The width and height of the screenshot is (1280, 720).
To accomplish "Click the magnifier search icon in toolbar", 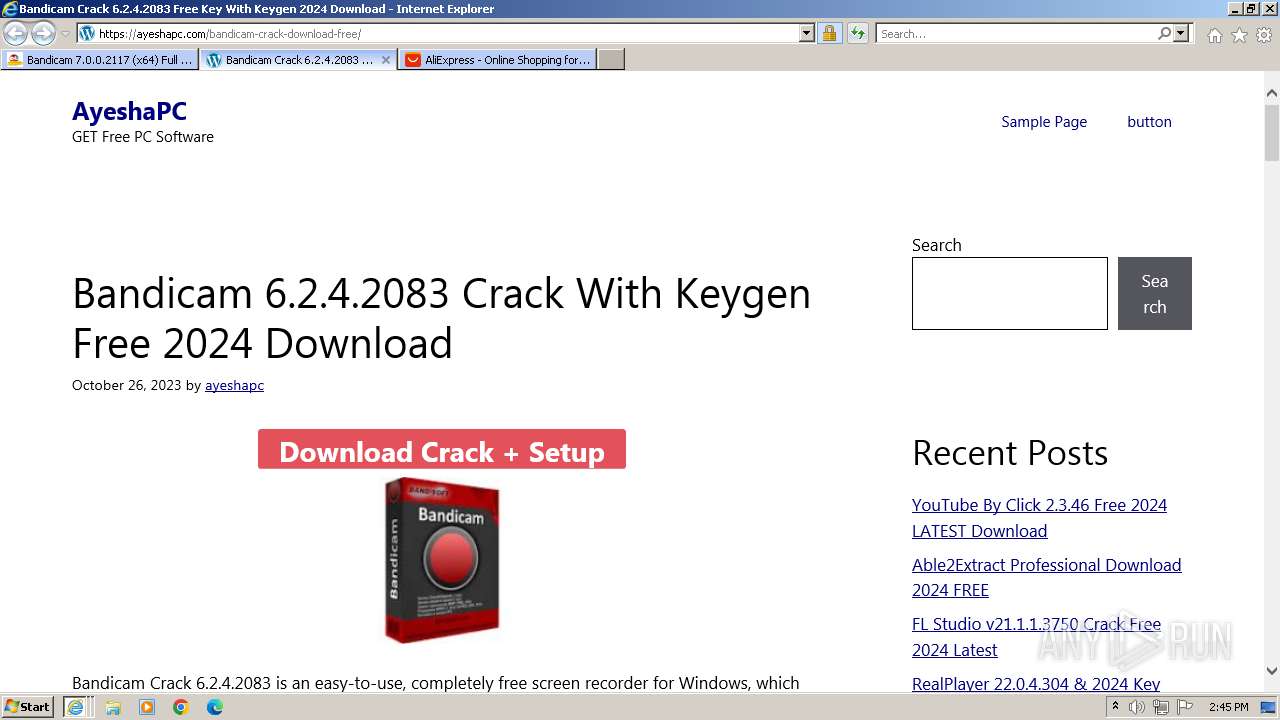I will point(1164,33).
